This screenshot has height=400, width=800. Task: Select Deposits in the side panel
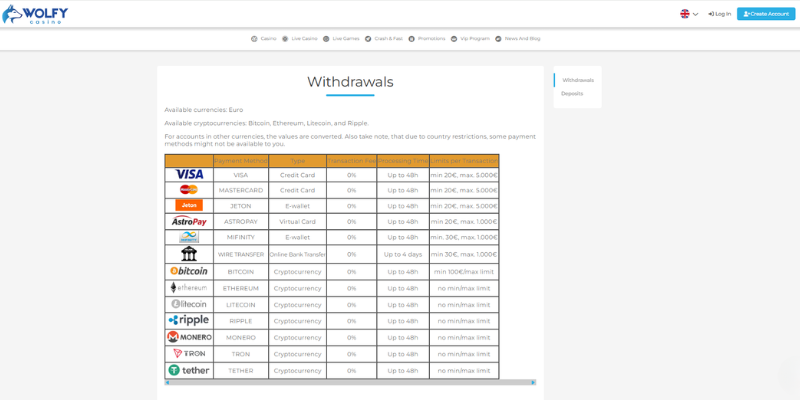click(x=572, y=93)
